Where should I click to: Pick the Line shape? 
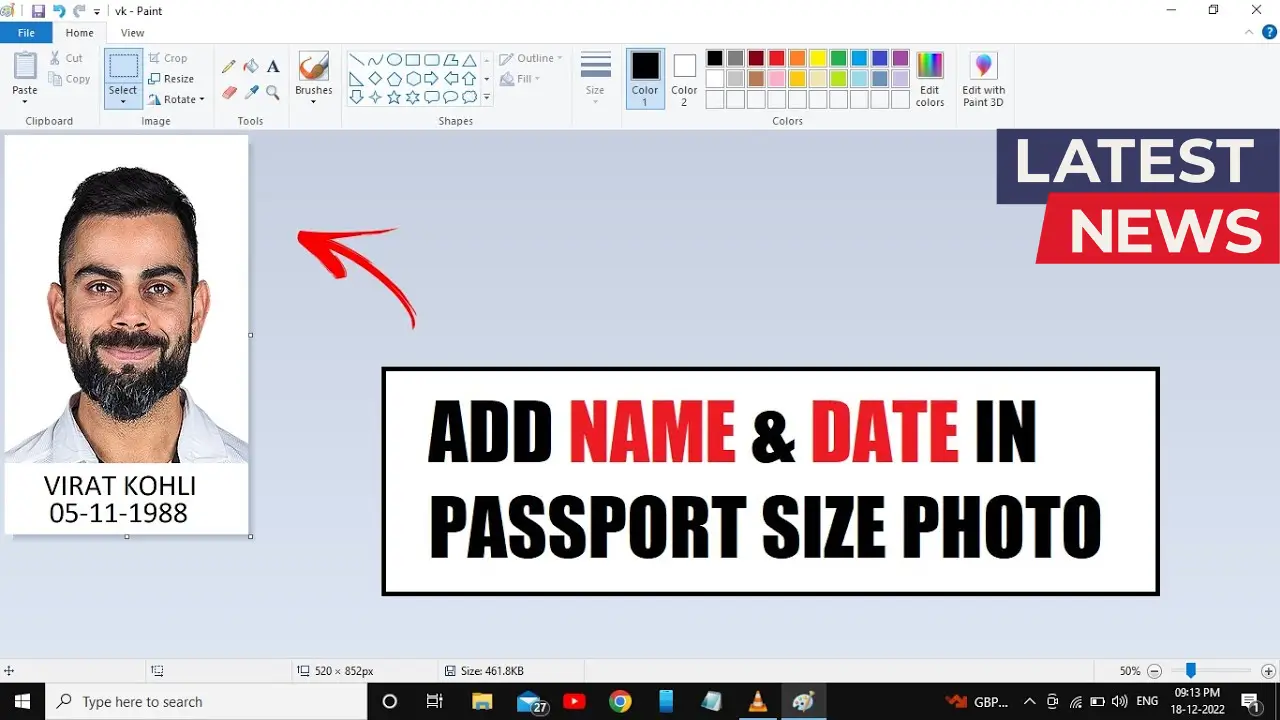[x=356, y=60]
